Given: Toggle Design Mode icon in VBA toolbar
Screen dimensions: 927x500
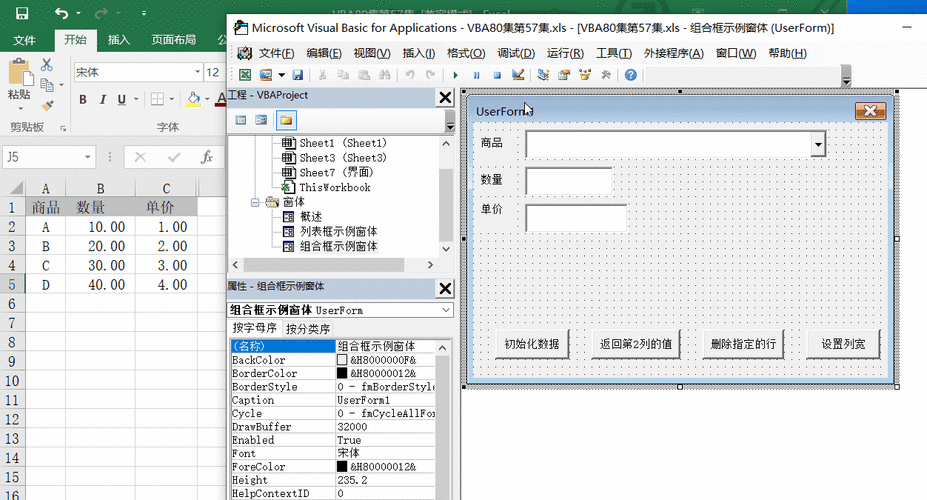Looking at the screenshot, I should click(518, 75).
